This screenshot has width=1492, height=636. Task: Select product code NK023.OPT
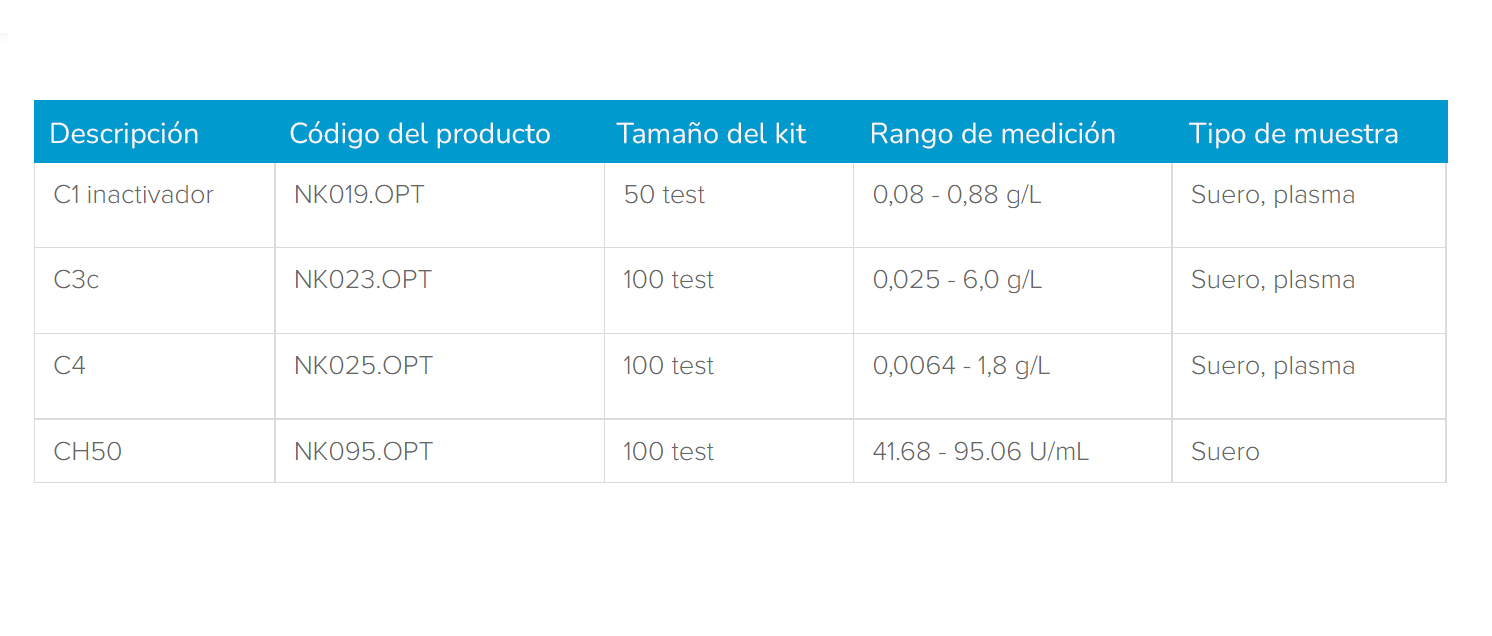(x=363, y=280)
